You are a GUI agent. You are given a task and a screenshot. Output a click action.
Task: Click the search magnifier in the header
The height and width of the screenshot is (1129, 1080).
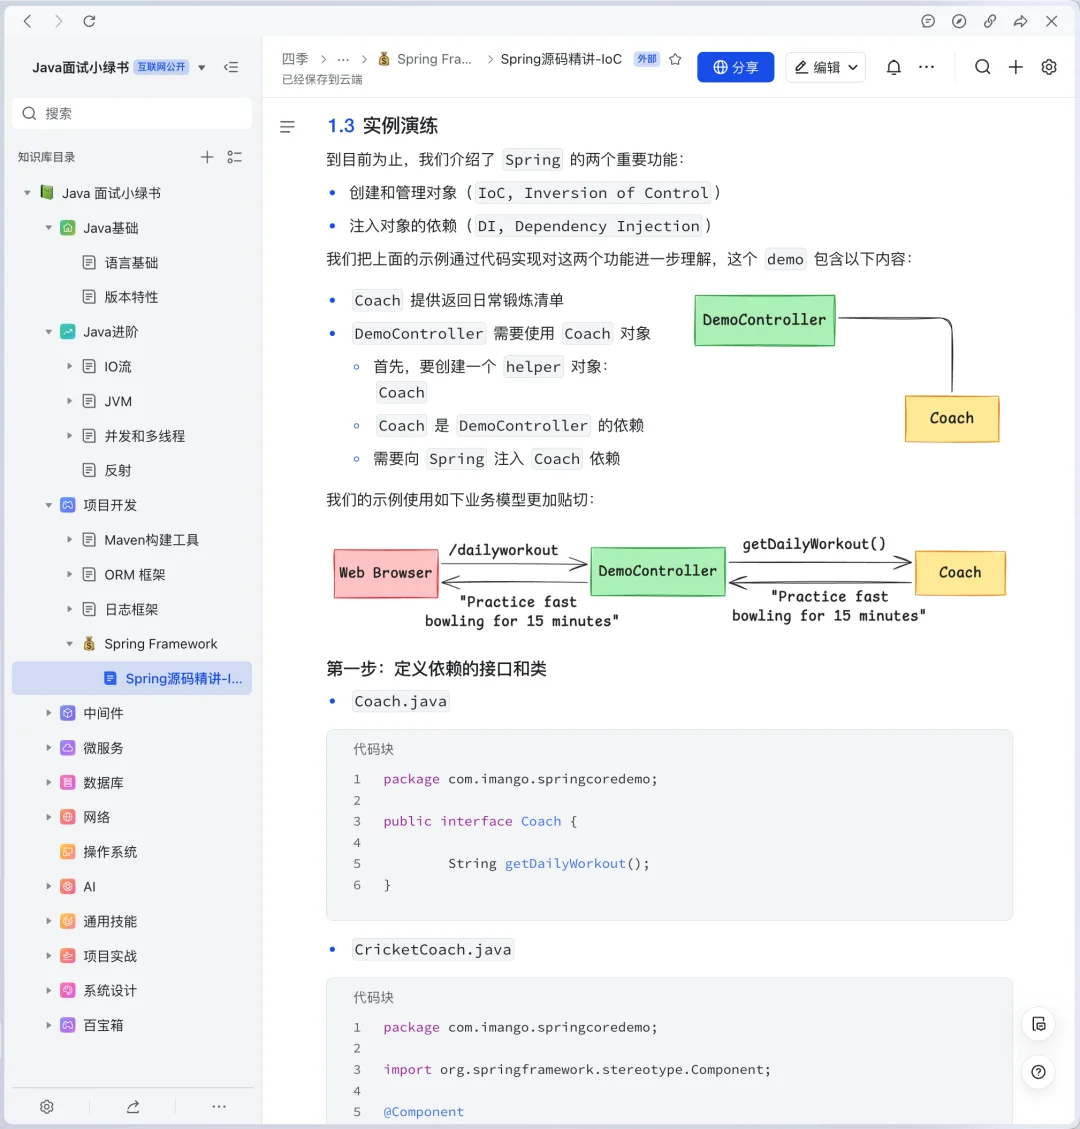click(983, 67)
